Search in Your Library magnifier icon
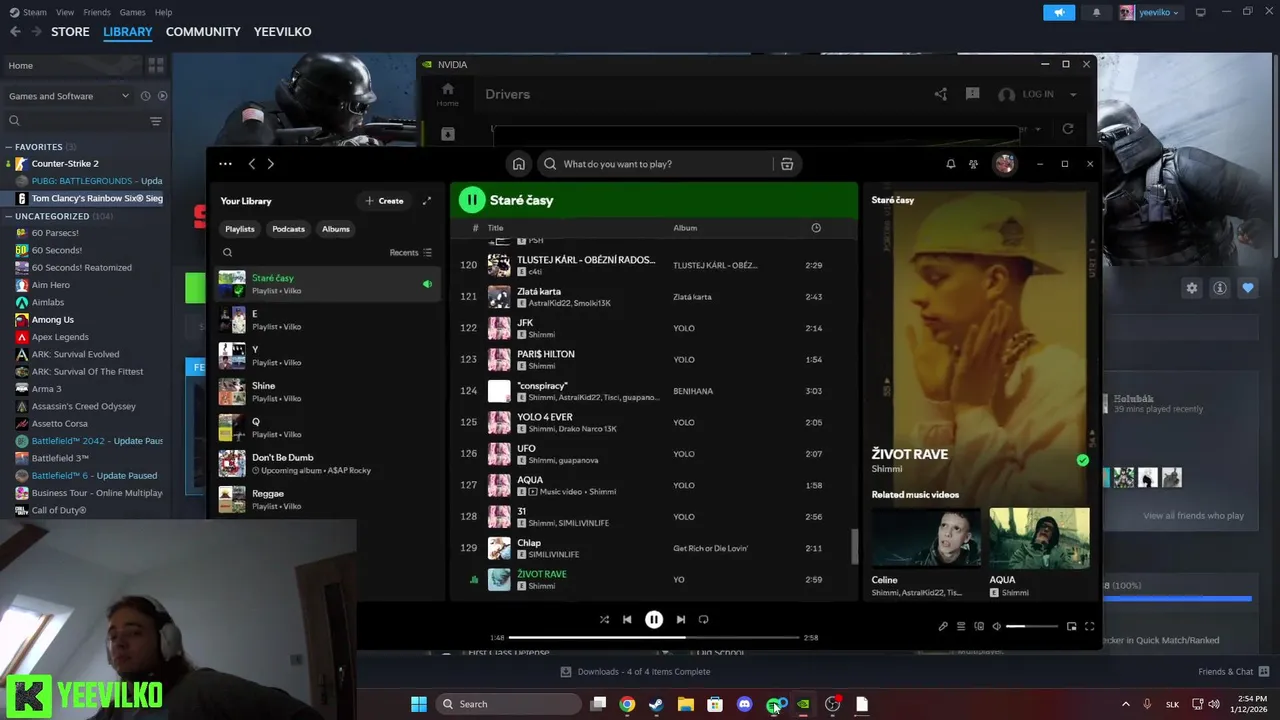Screen dimensions: 1280x720 227,253
